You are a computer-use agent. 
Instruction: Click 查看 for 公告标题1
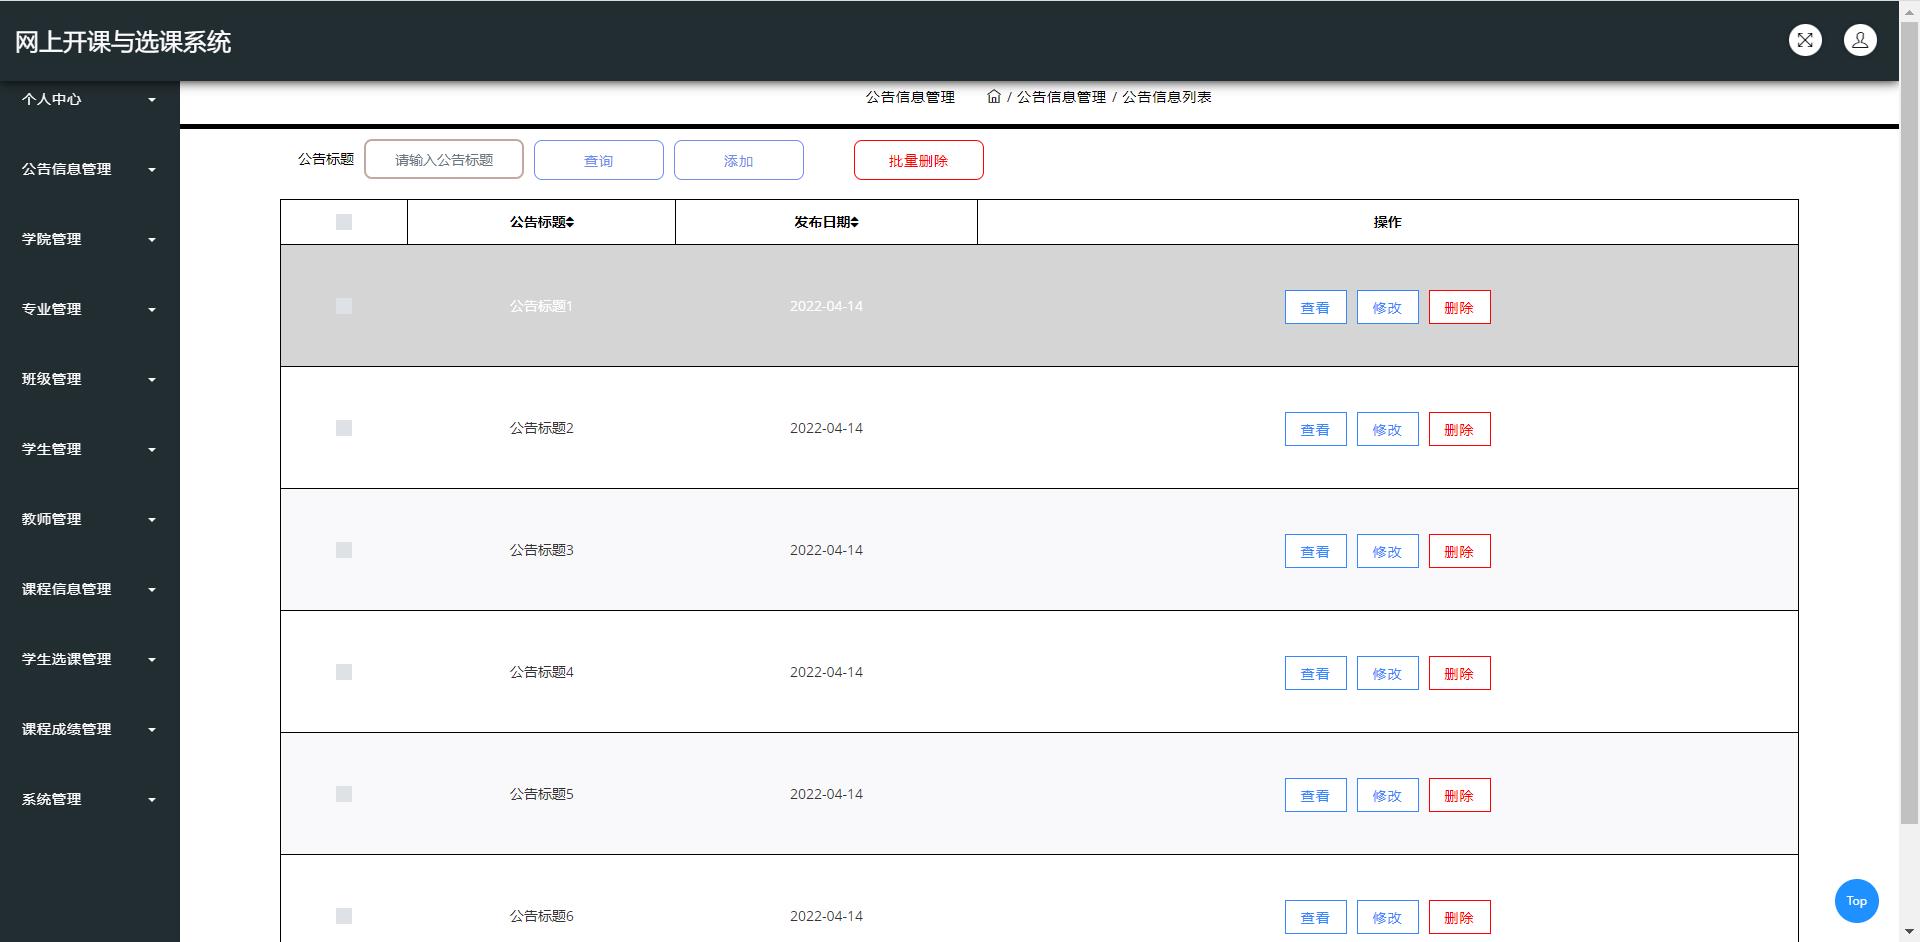(x=1316, y=307)
